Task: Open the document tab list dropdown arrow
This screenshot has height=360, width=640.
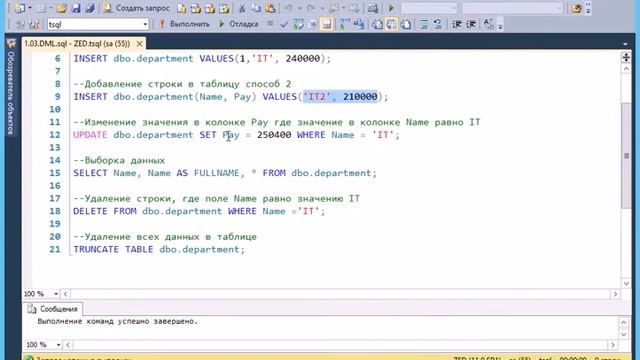Action: (x=625, y=43)
